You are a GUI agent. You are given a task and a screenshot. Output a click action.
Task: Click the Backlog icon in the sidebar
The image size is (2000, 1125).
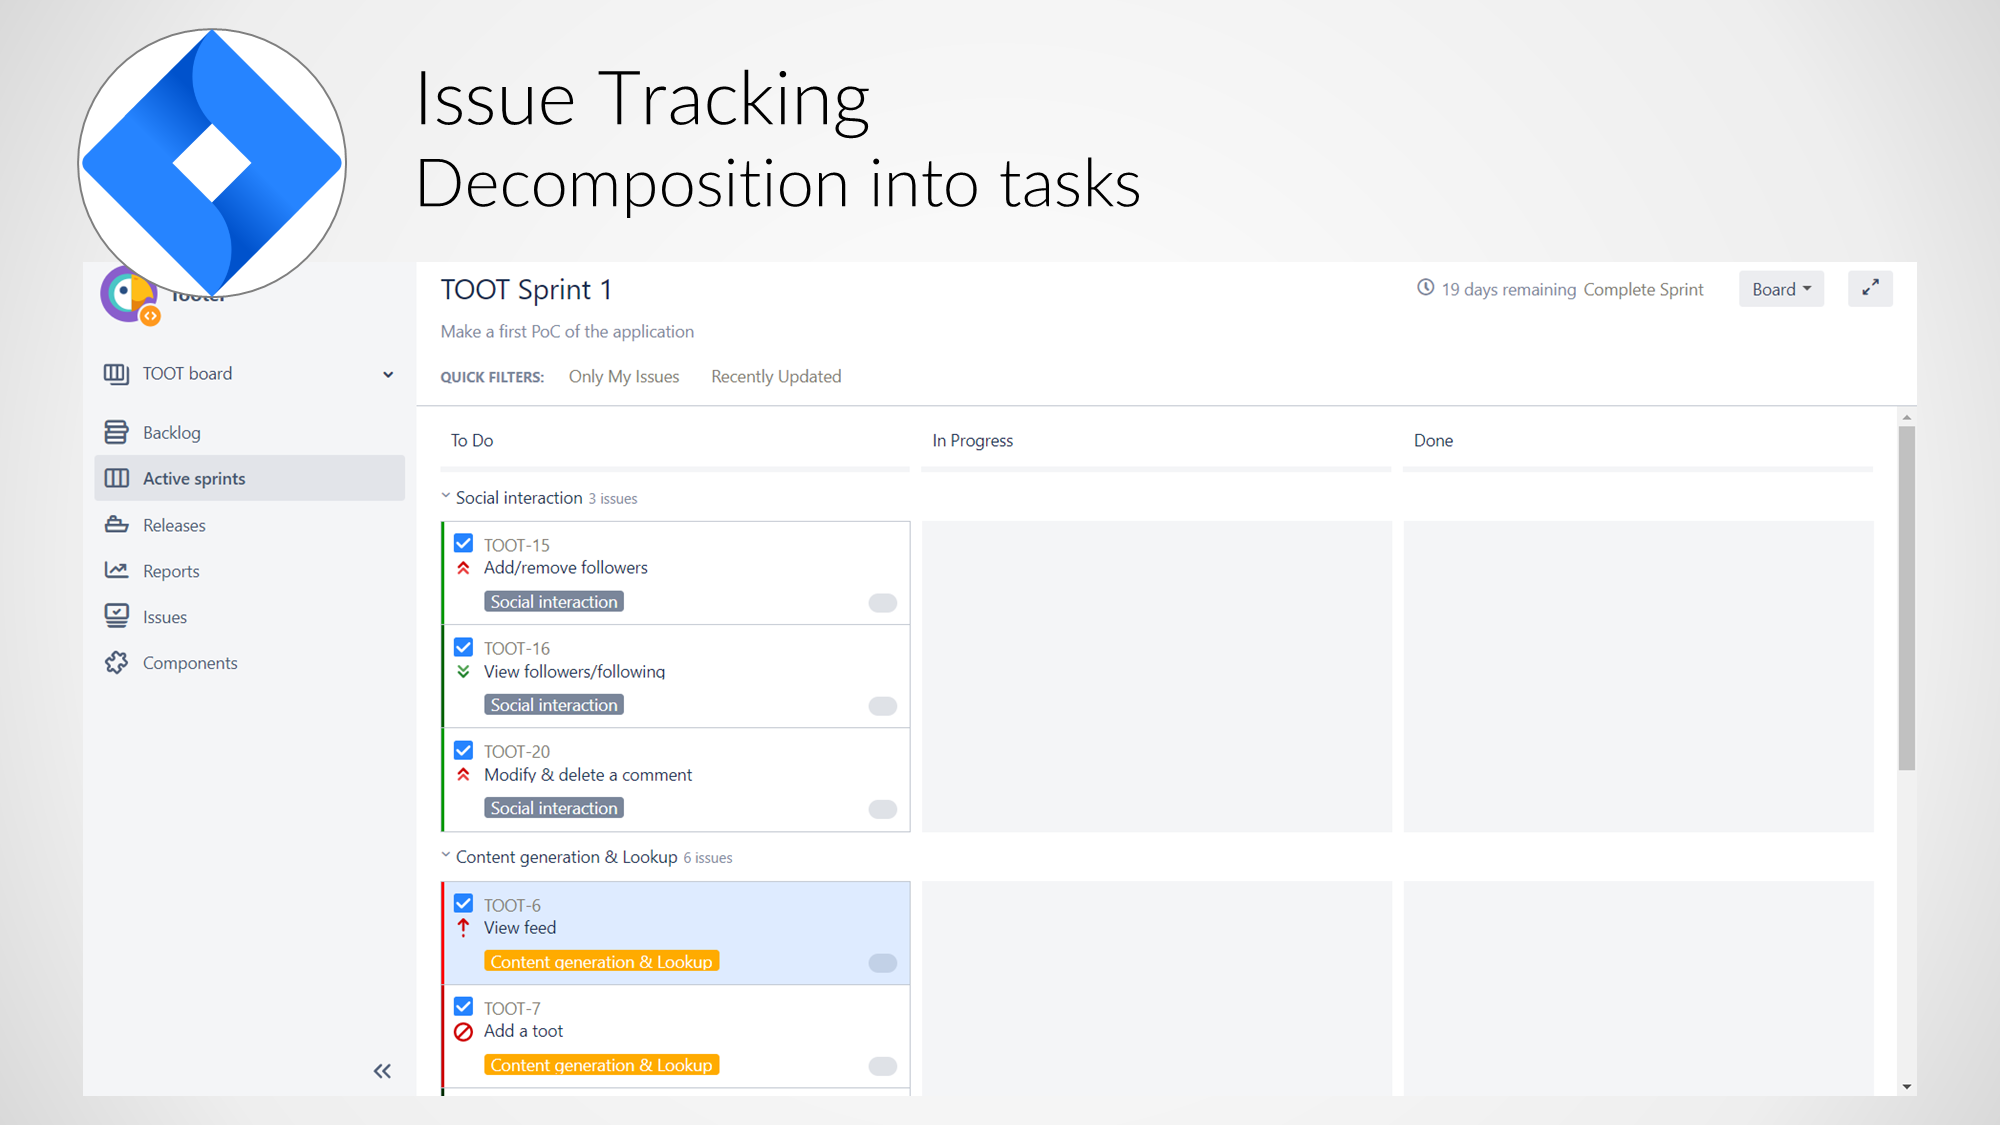116,432
